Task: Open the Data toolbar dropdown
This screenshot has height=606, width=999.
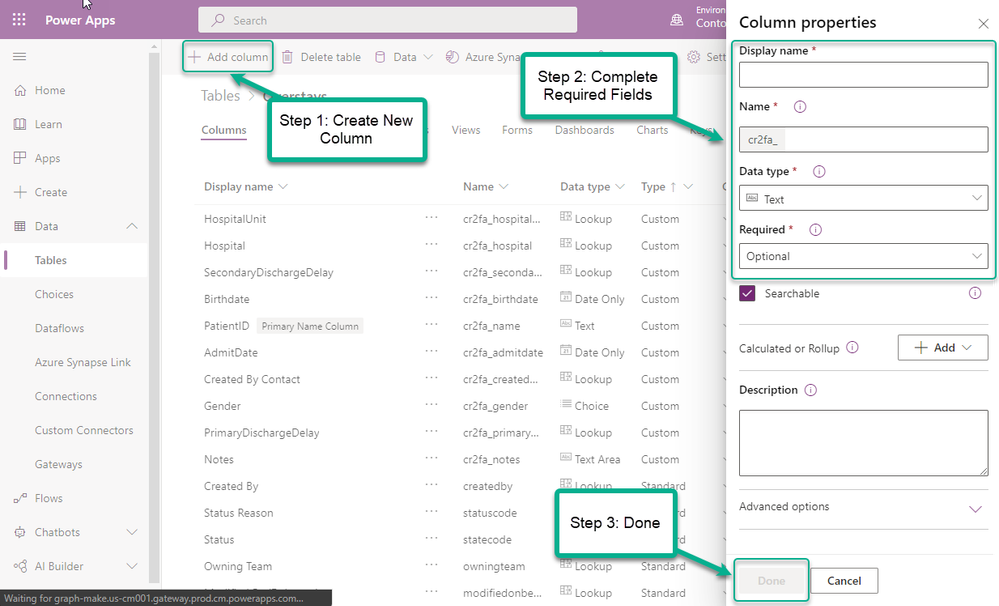Action: click(428, 57)
